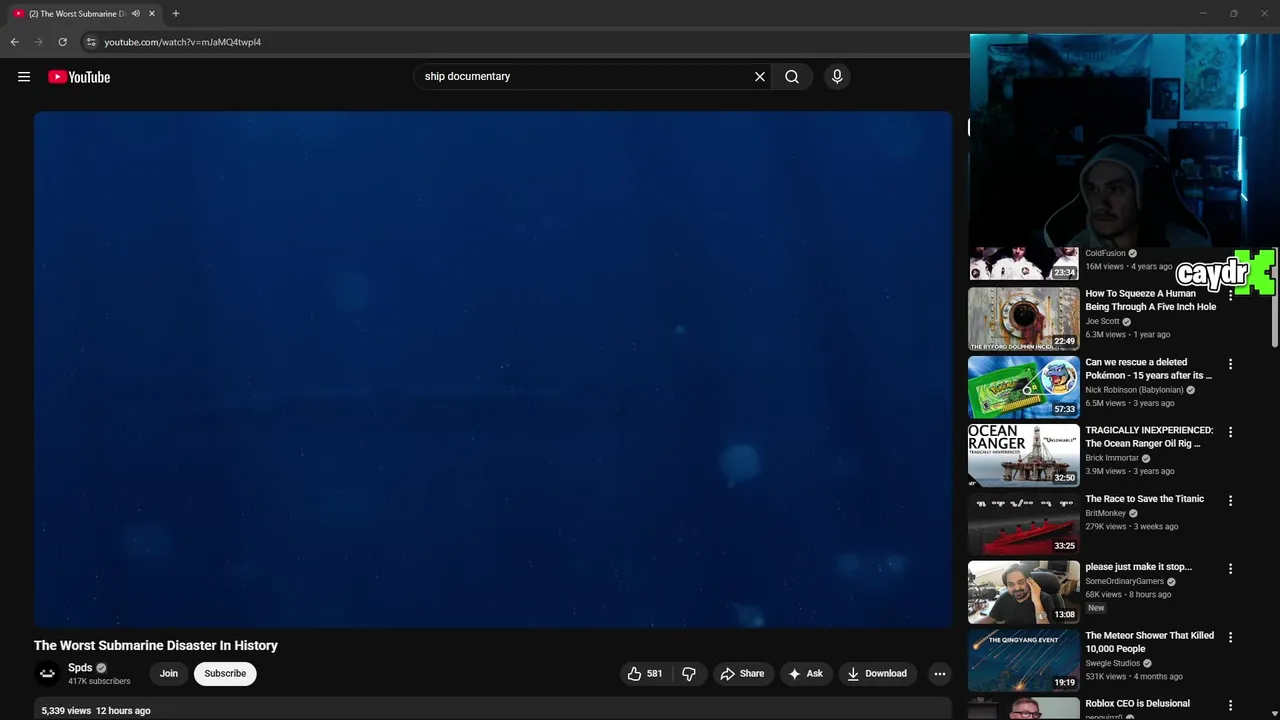
Task: Open 'The Meteor Shower That Killed' title
Action: pos(1150,642)
